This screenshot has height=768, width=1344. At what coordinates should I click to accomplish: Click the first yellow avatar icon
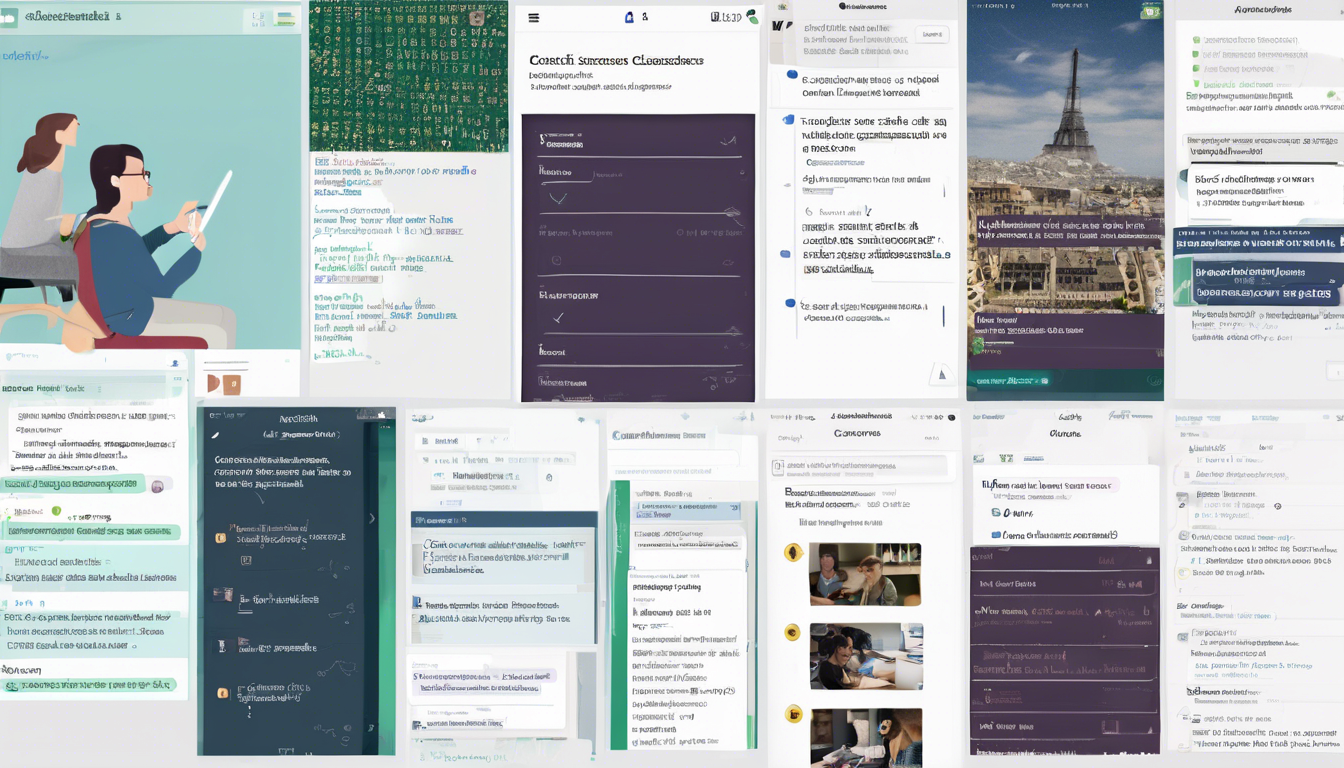[793, 552]
